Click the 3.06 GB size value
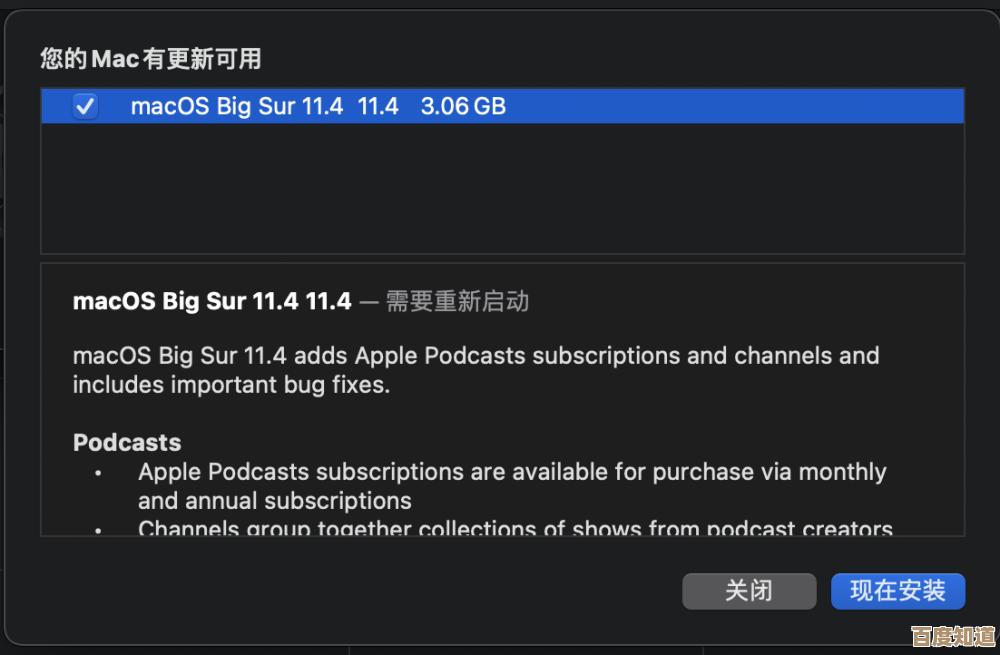1000x655 pixels. tap(463, 106)
